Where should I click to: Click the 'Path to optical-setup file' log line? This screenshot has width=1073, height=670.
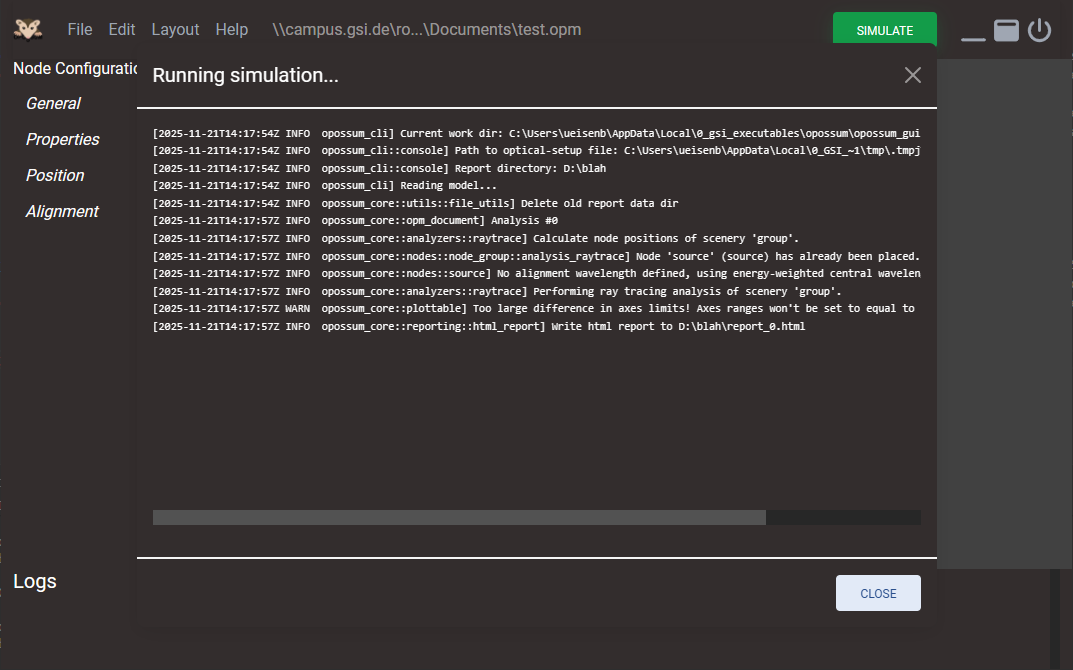[x=536, y=151]
